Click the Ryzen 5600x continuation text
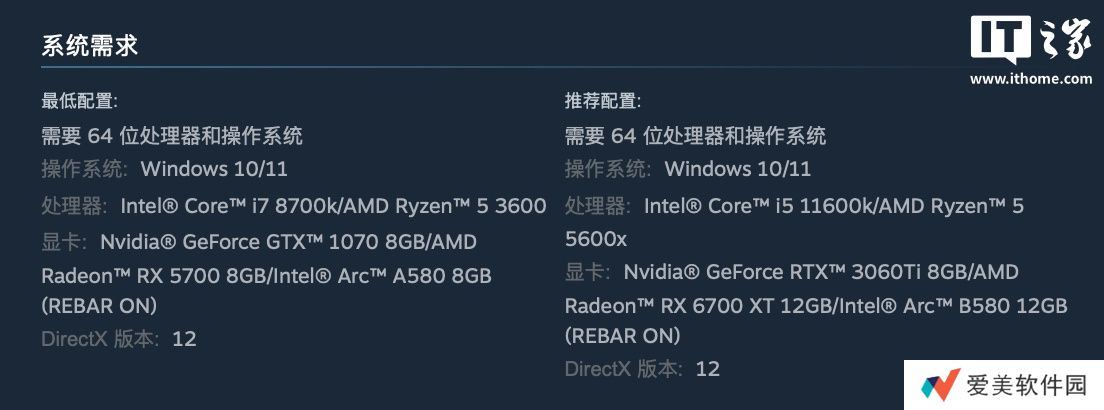Screen dimensions: 1104x410 coord(596,238)
